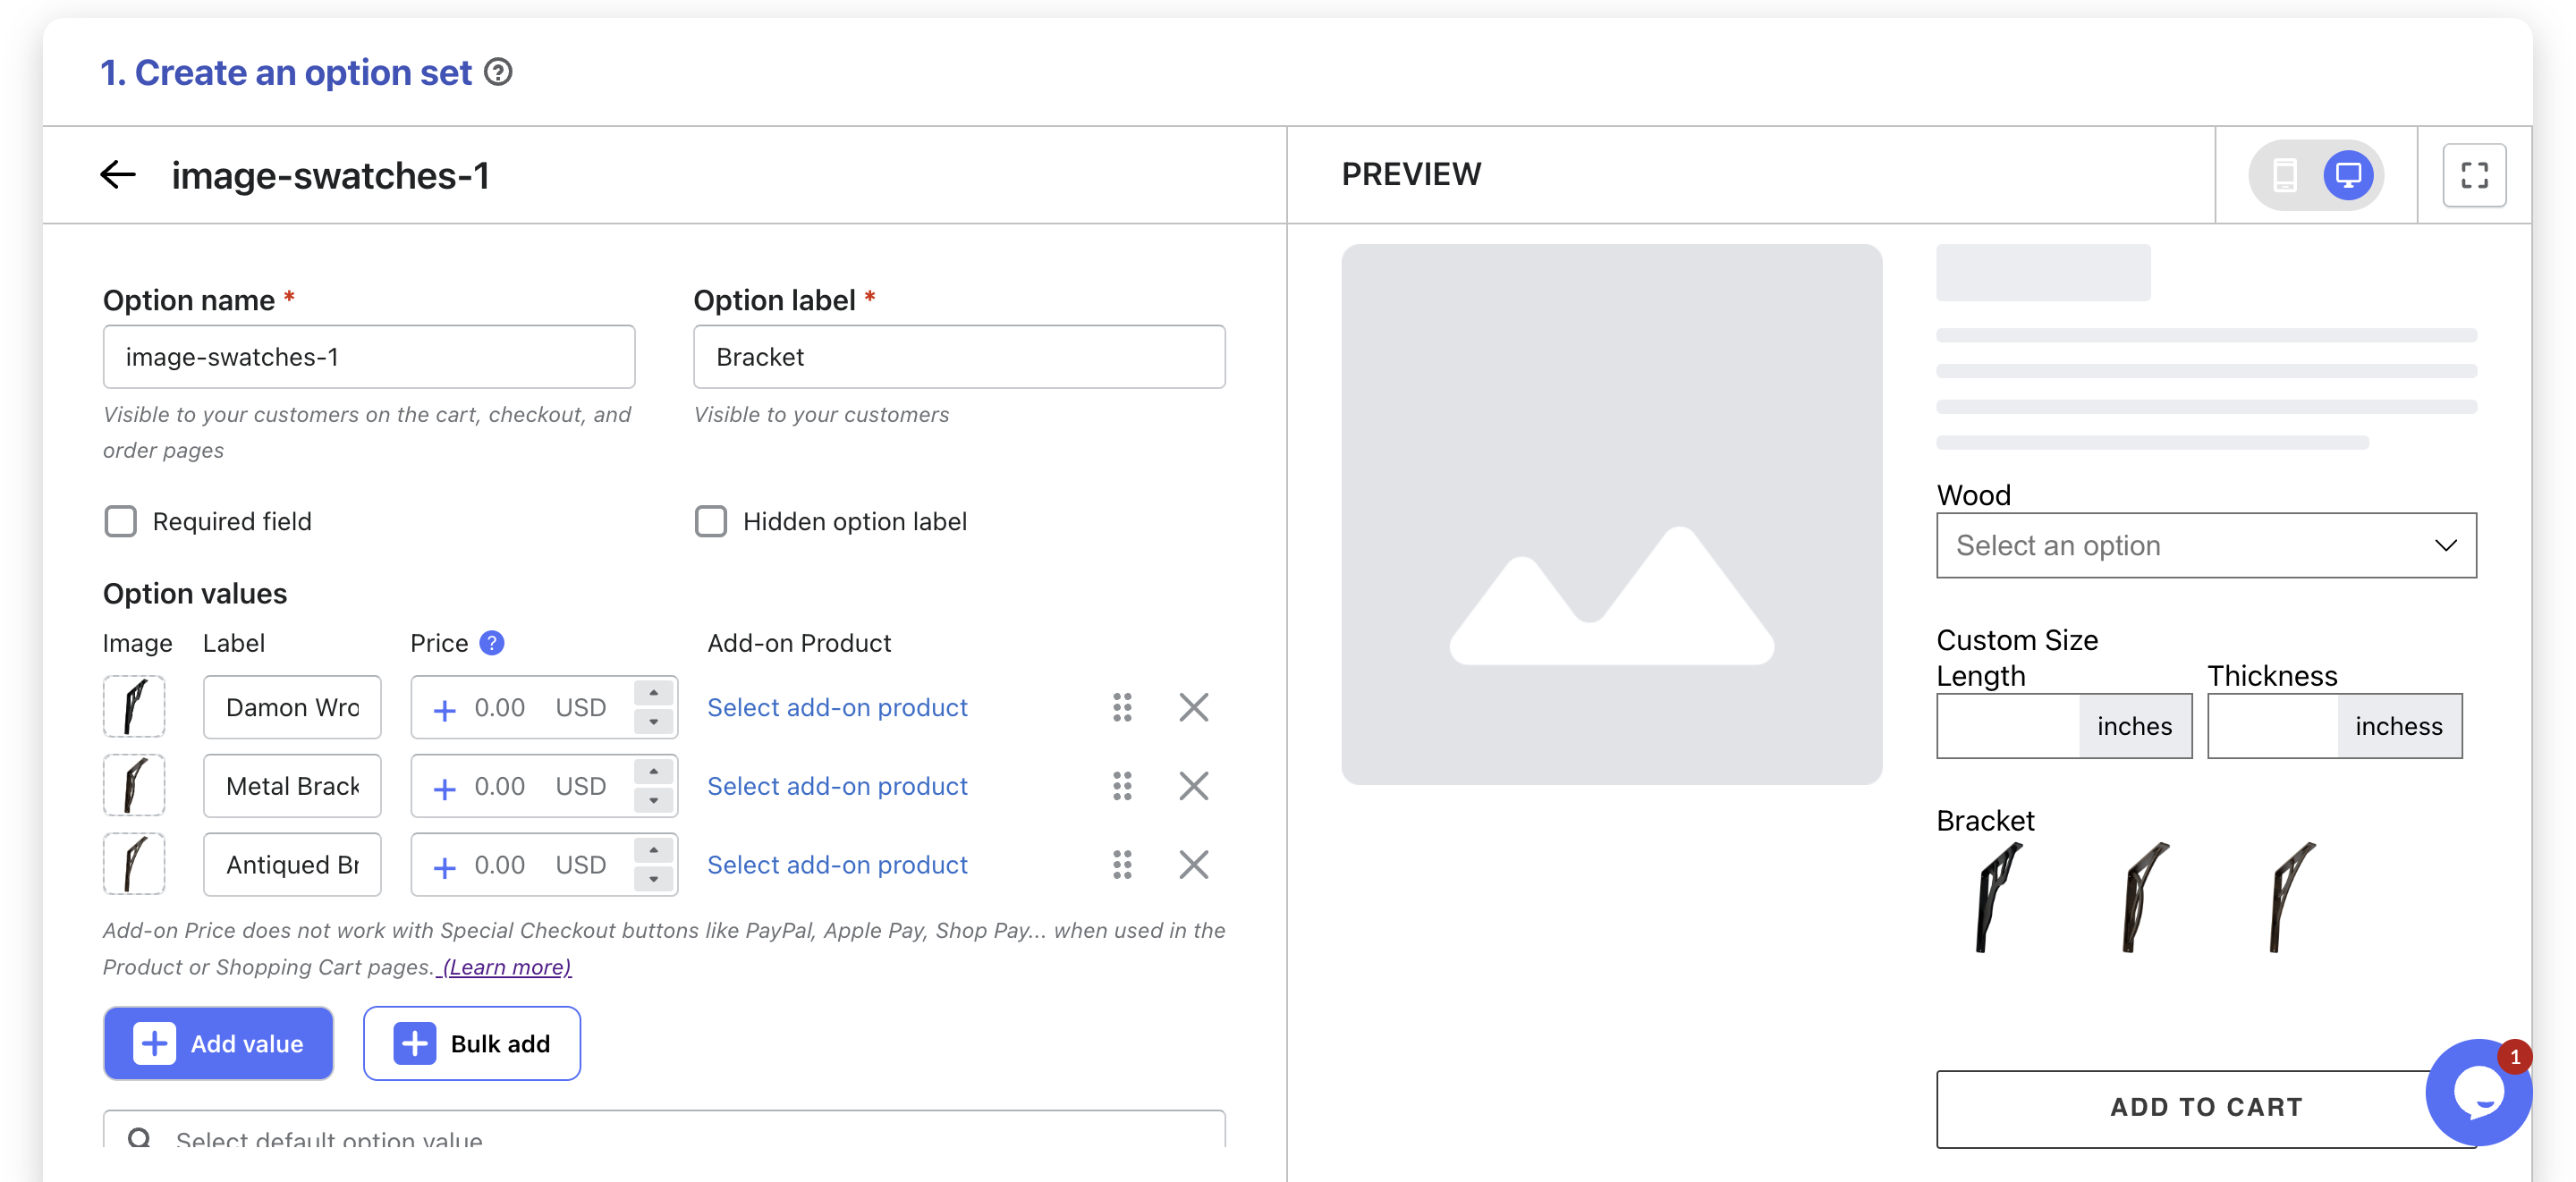Click the Bulk add button
The width and height of the screenshot is (2576, 1182).
coord(472,1043)
